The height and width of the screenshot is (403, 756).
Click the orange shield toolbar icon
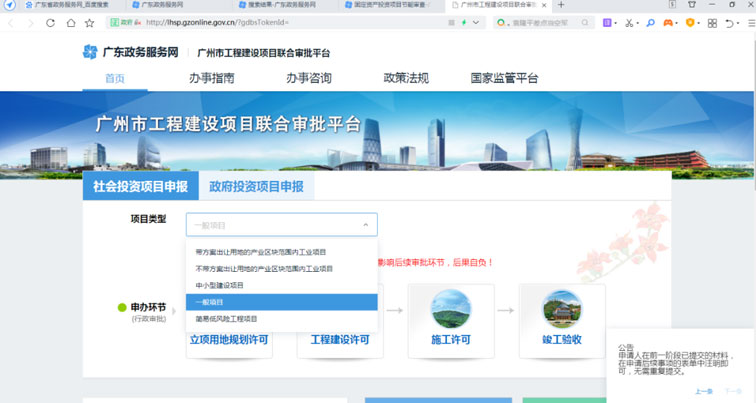[x=690, y=23]
